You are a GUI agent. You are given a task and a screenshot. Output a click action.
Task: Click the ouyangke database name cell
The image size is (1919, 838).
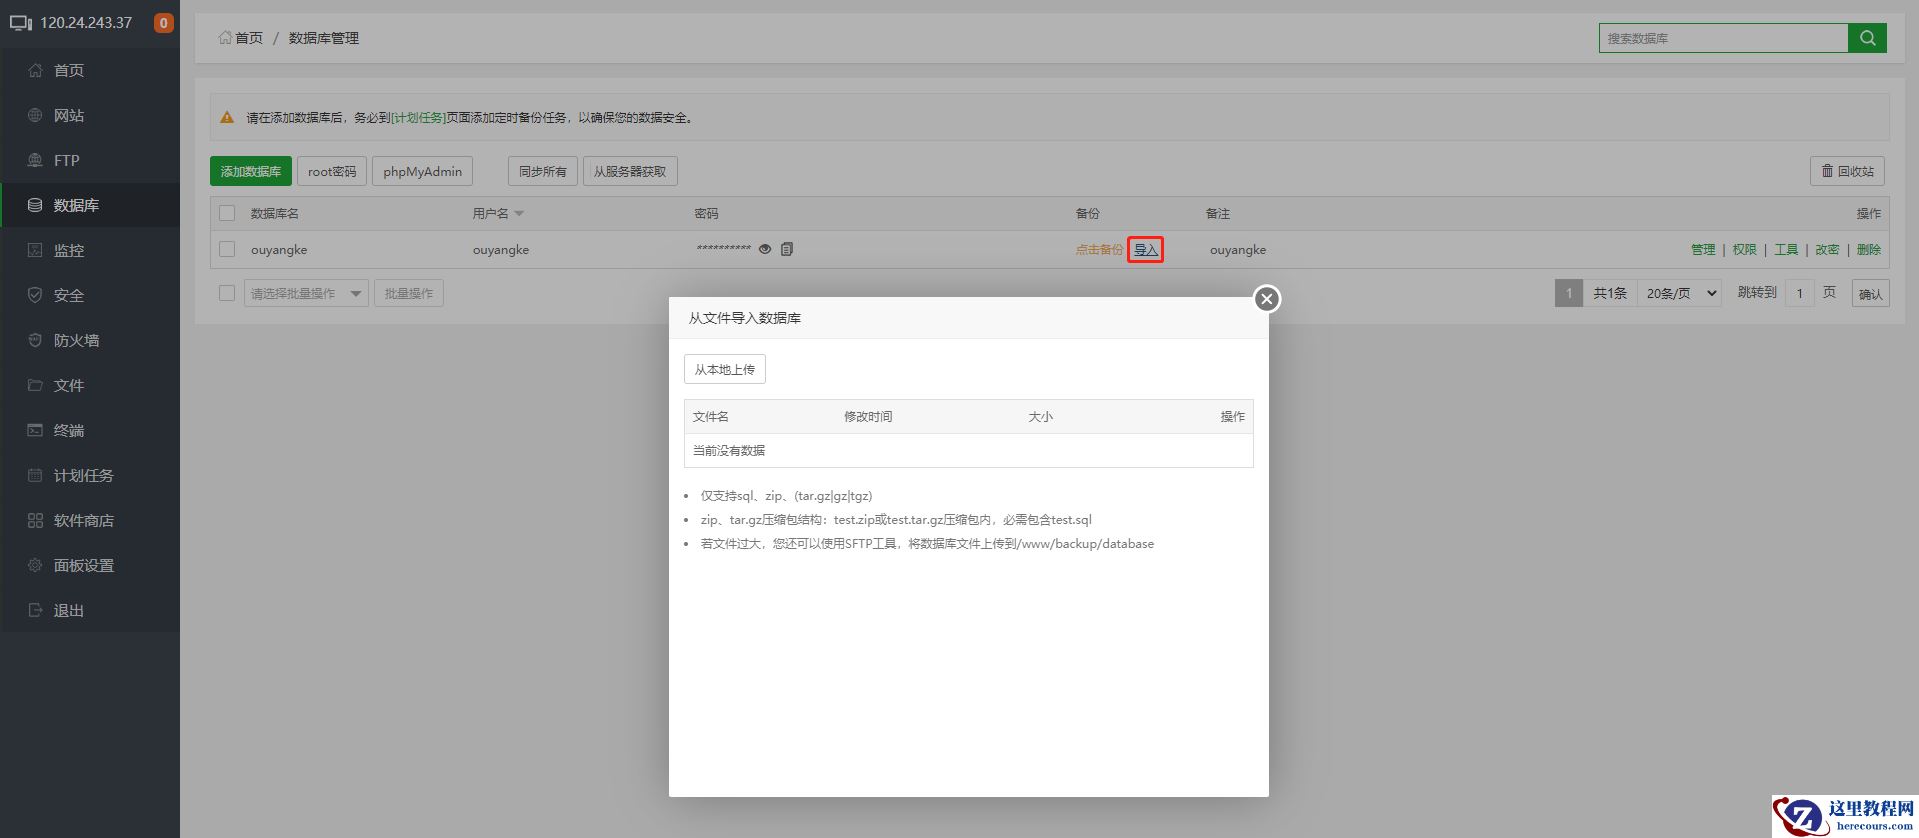(x=279, y=250)
